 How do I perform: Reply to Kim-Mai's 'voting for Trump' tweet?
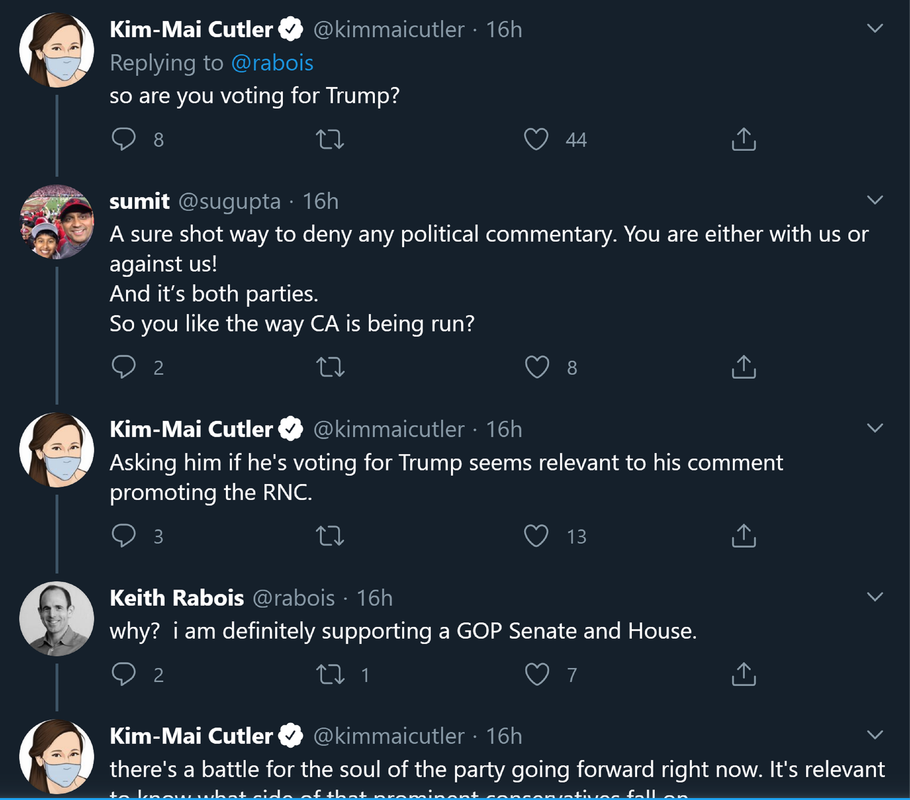[124, 139]
